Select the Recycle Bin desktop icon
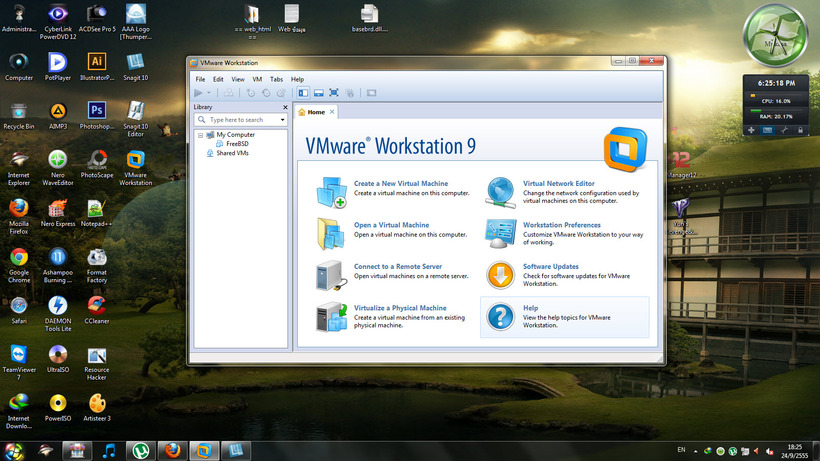This screenshot has width=820, height=461. (x=19, y=116)
